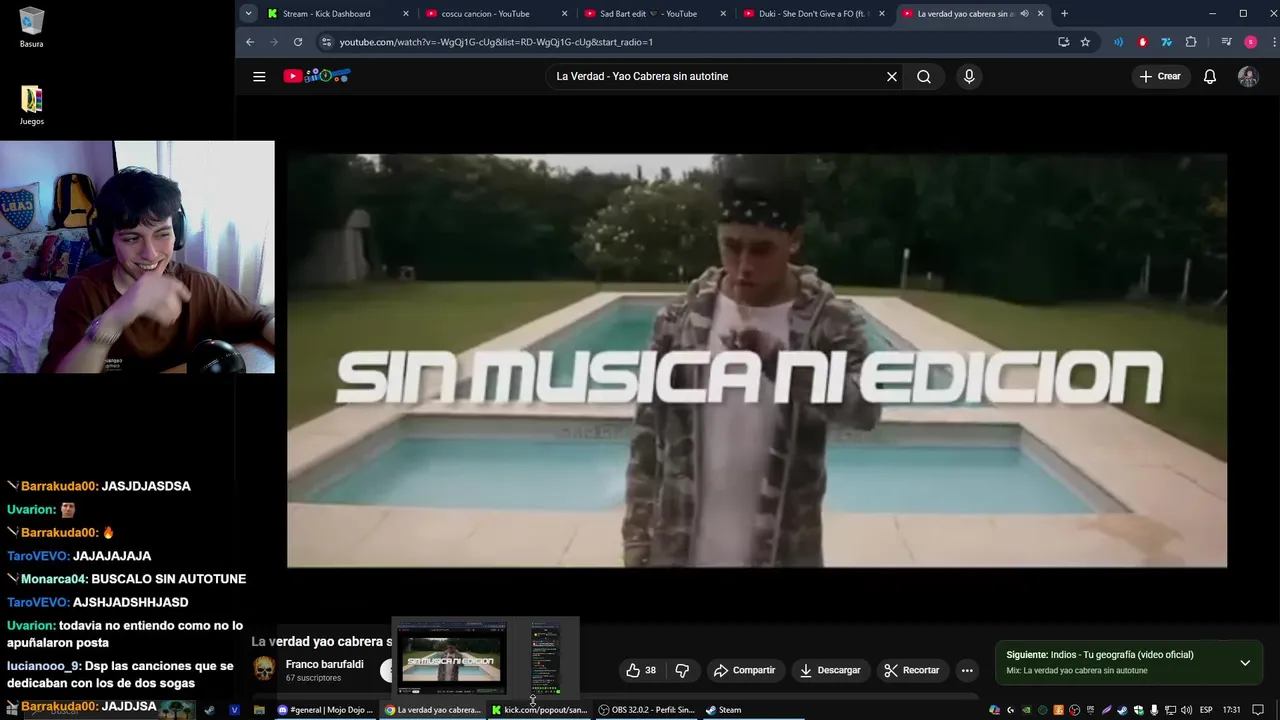The height and width of the screenshot is (720, 1280).
Task: Open Discord #general Mojo Dojo taskbar item
Action: [326, 710]
